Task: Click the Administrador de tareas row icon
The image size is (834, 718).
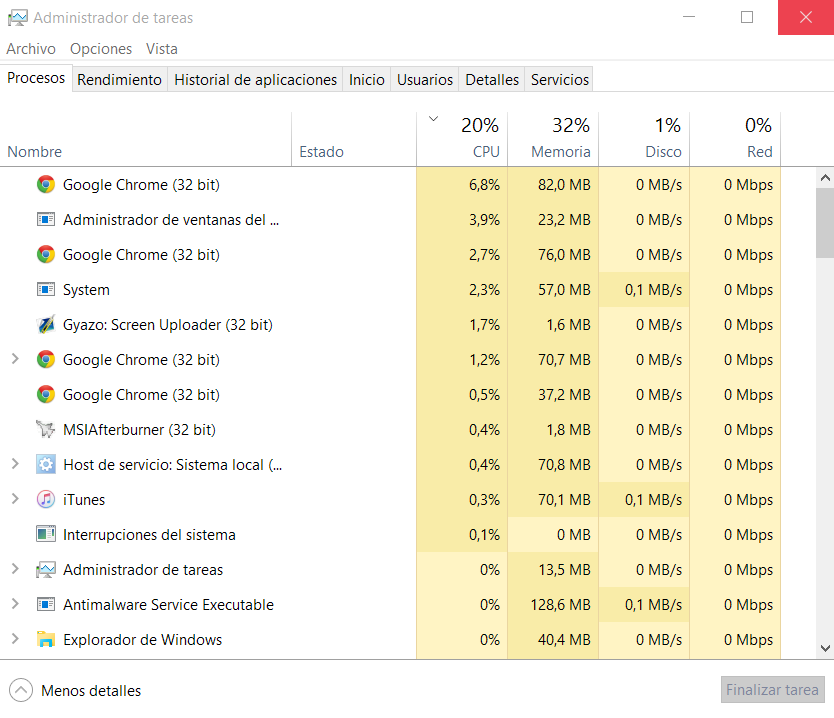Action: pos(46,570)
